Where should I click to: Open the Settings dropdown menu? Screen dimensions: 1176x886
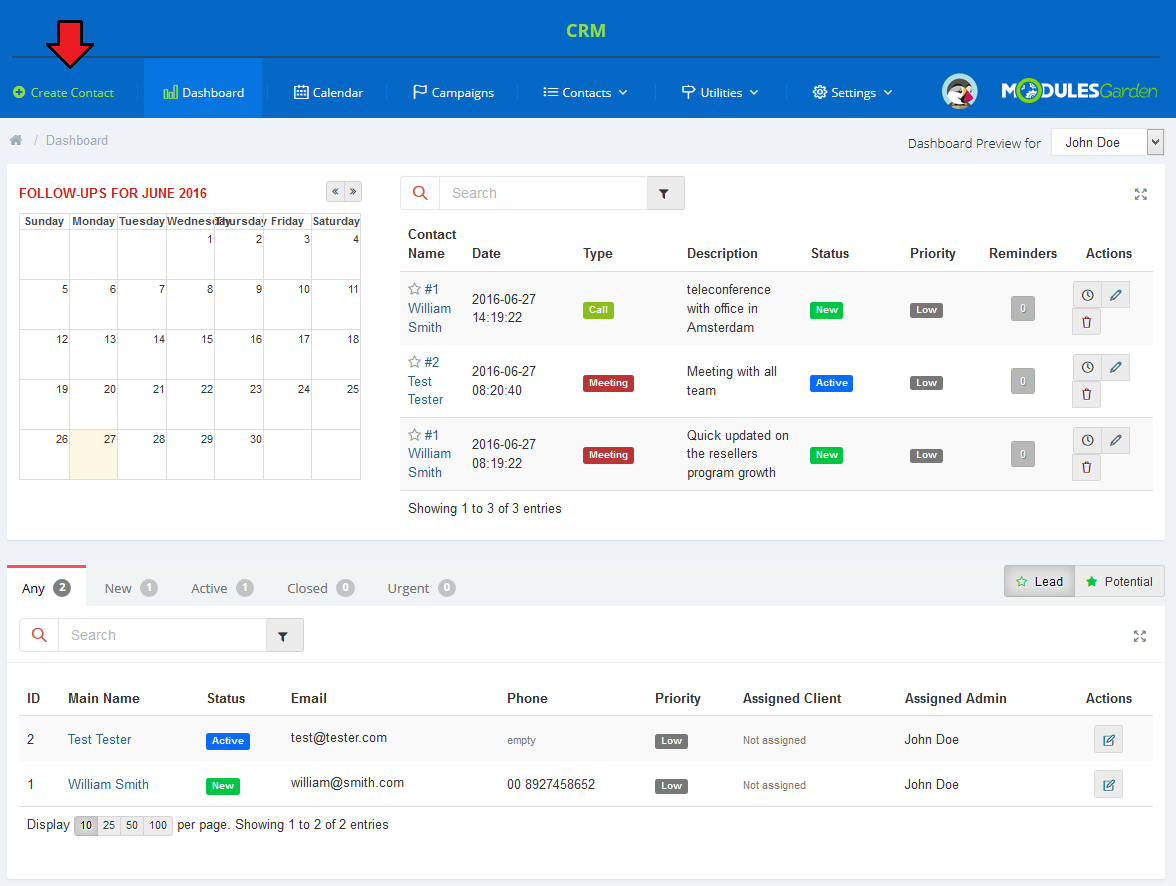pyautogui.click(x=853, y=92)
